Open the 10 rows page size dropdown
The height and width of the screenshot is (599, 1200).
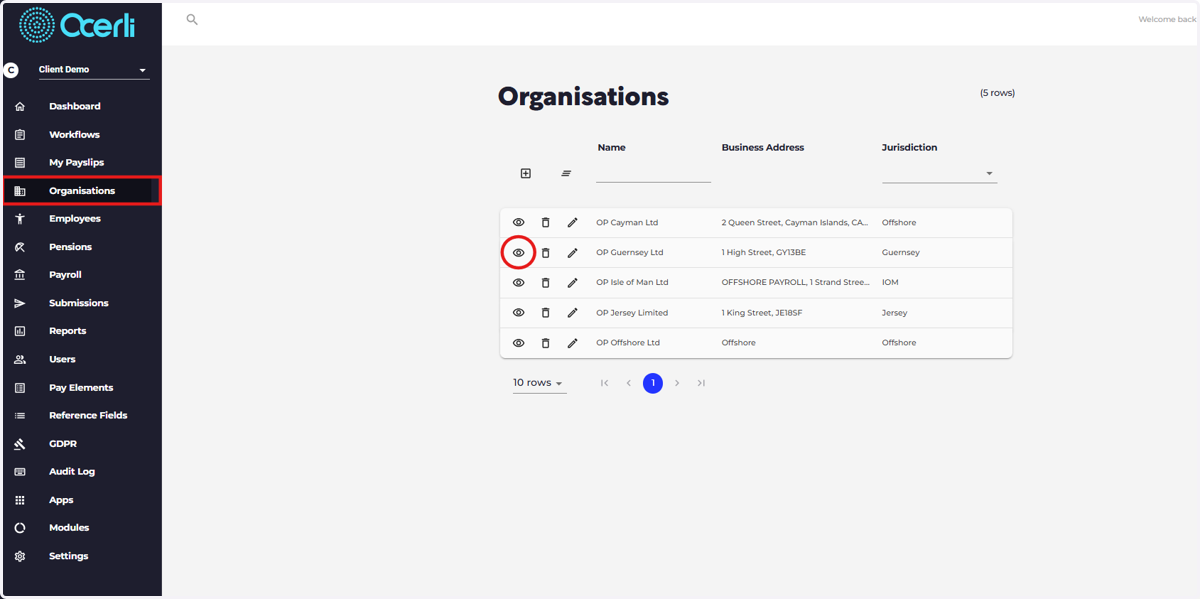[539, 383]
